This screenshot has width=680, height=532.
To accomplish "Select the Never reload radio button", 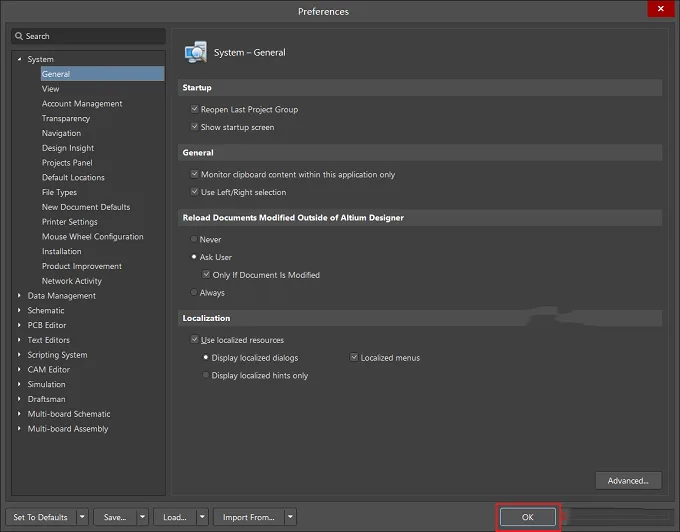I will (x=194, y=239).
